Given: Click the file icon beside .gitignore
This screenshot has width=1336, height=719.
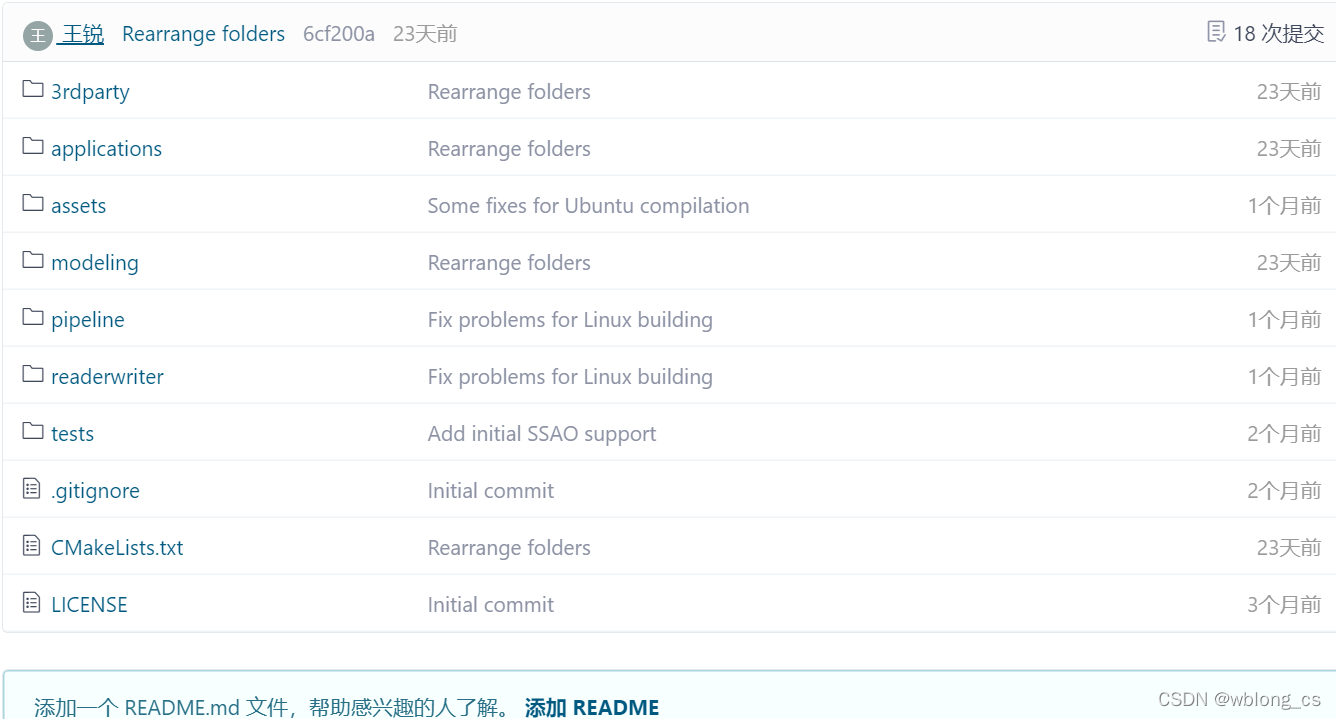Looking at the screenshot, I should [30, 489].
